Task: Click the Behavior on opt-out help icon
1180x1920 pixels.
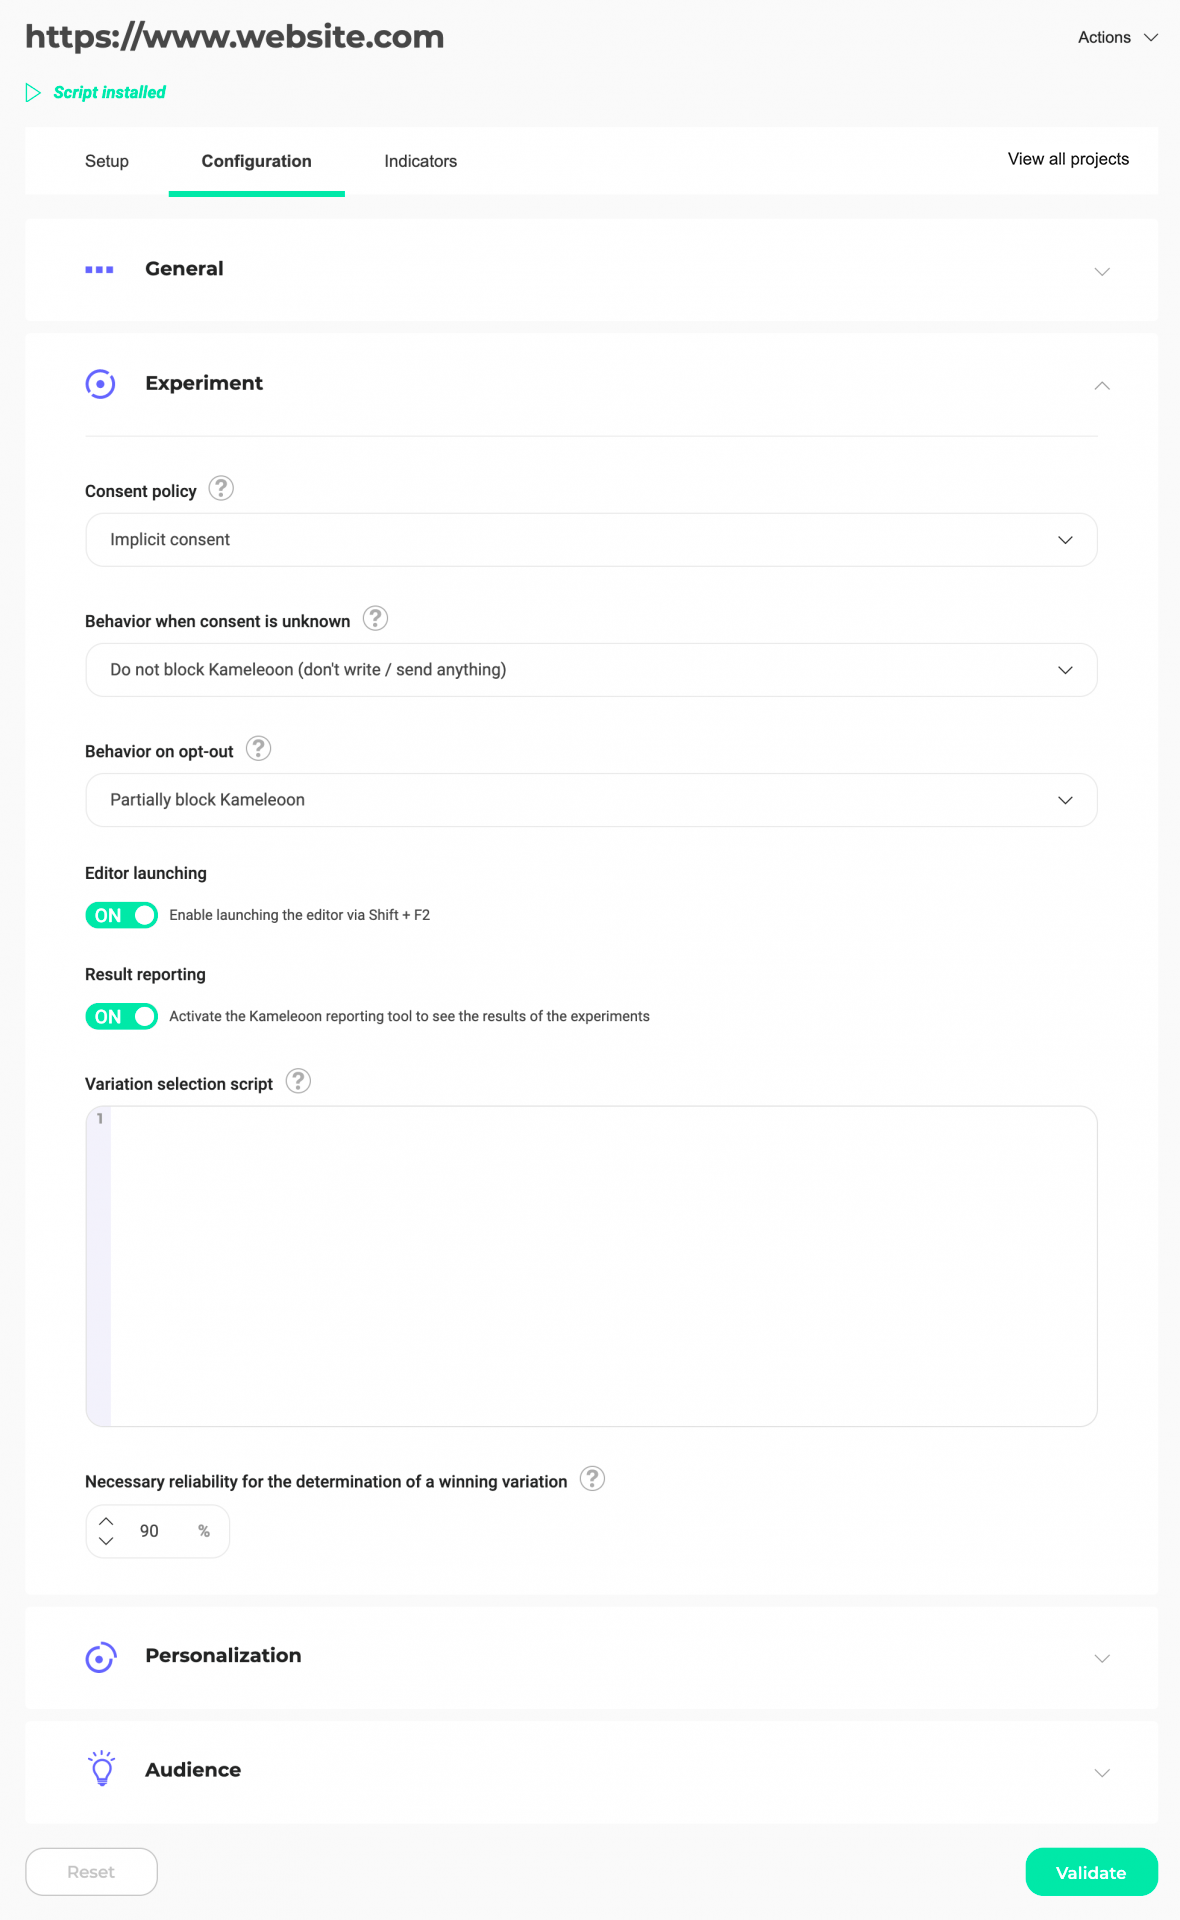Action: click(x=258, y=748)
